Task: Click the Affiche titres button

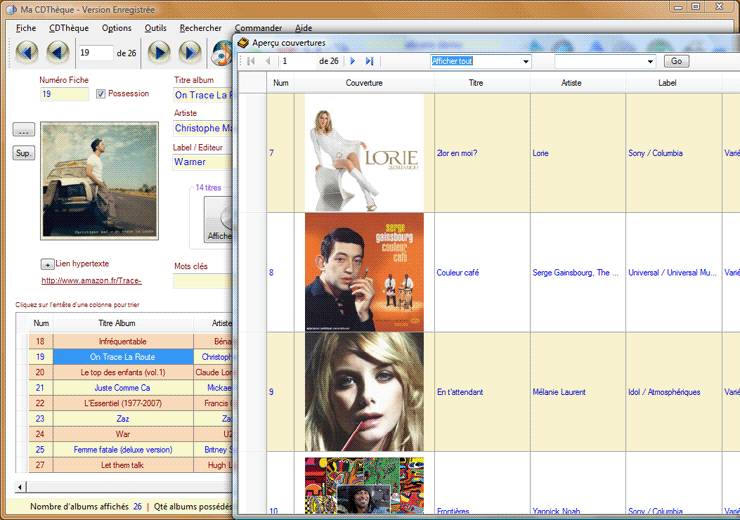Action: pyautogui.click(x=219, y=220)
